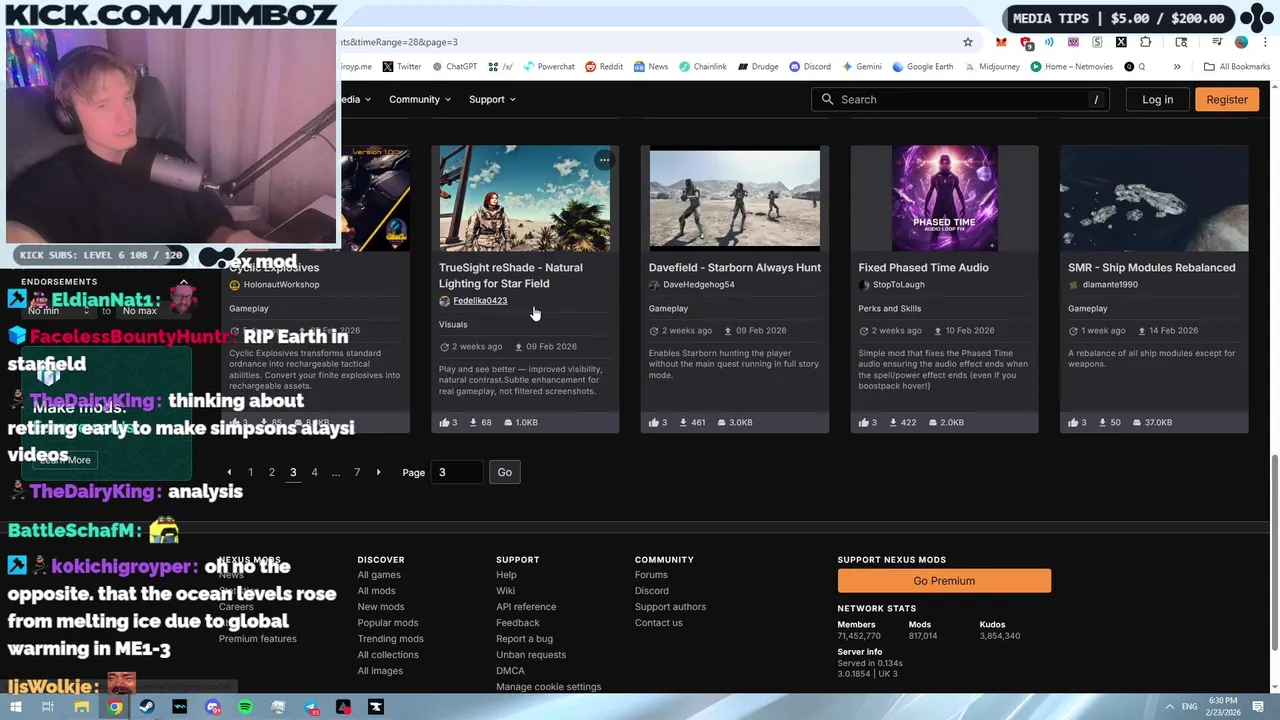
Task: Go to results page 1
Action: (251, 472)
